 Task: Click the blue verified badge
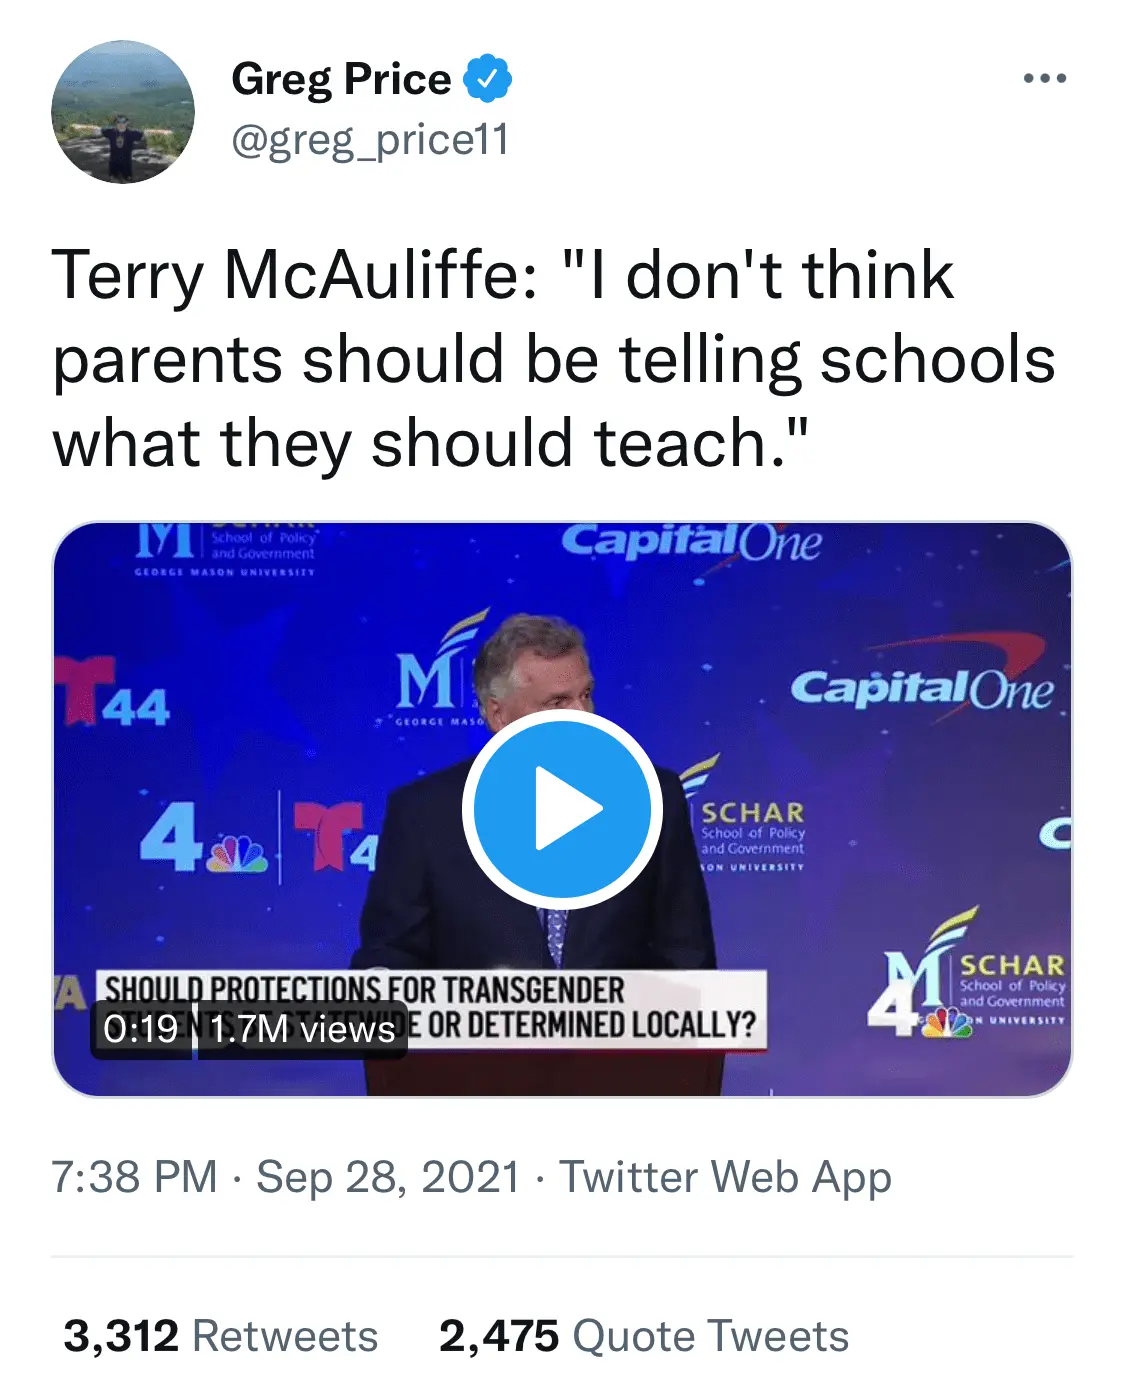pyautogui.click(x=487, y=79)
